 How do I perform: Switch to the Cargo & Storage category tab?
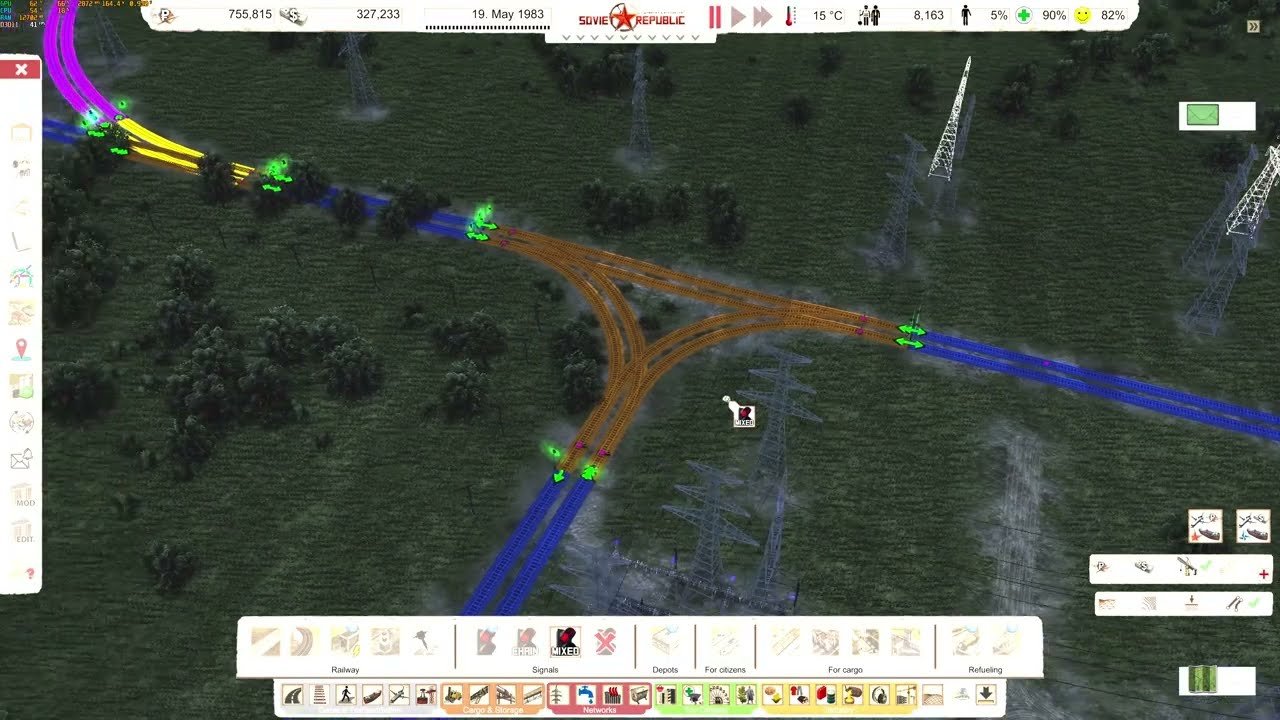[493, 710]
